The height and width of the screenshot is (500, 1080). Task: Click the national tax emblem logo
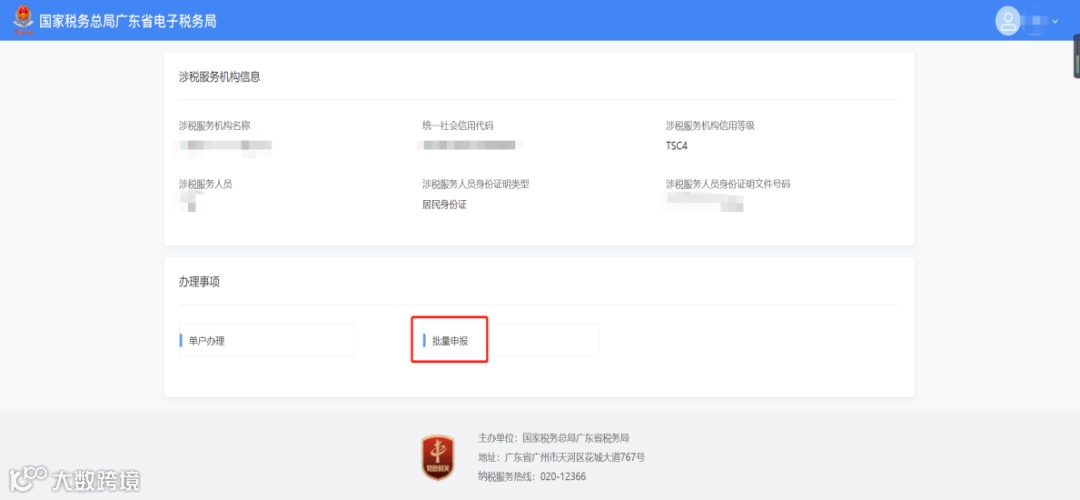(23, 20)
